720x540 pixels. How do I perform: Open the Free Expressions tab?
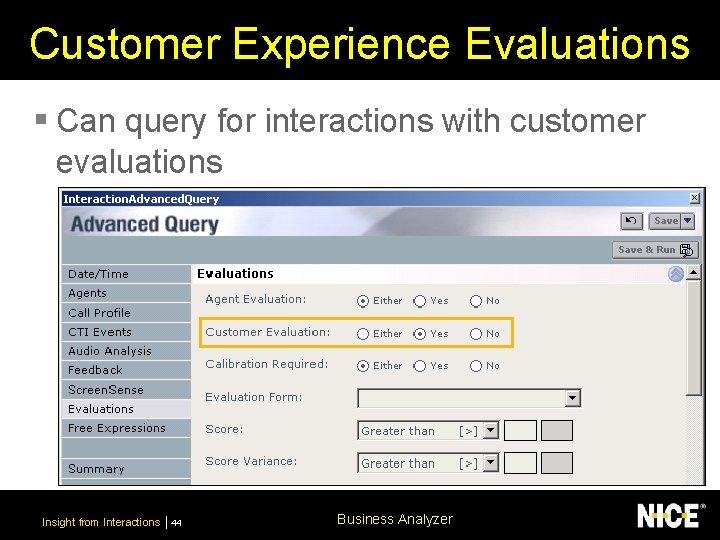click(x=126, y=428)
